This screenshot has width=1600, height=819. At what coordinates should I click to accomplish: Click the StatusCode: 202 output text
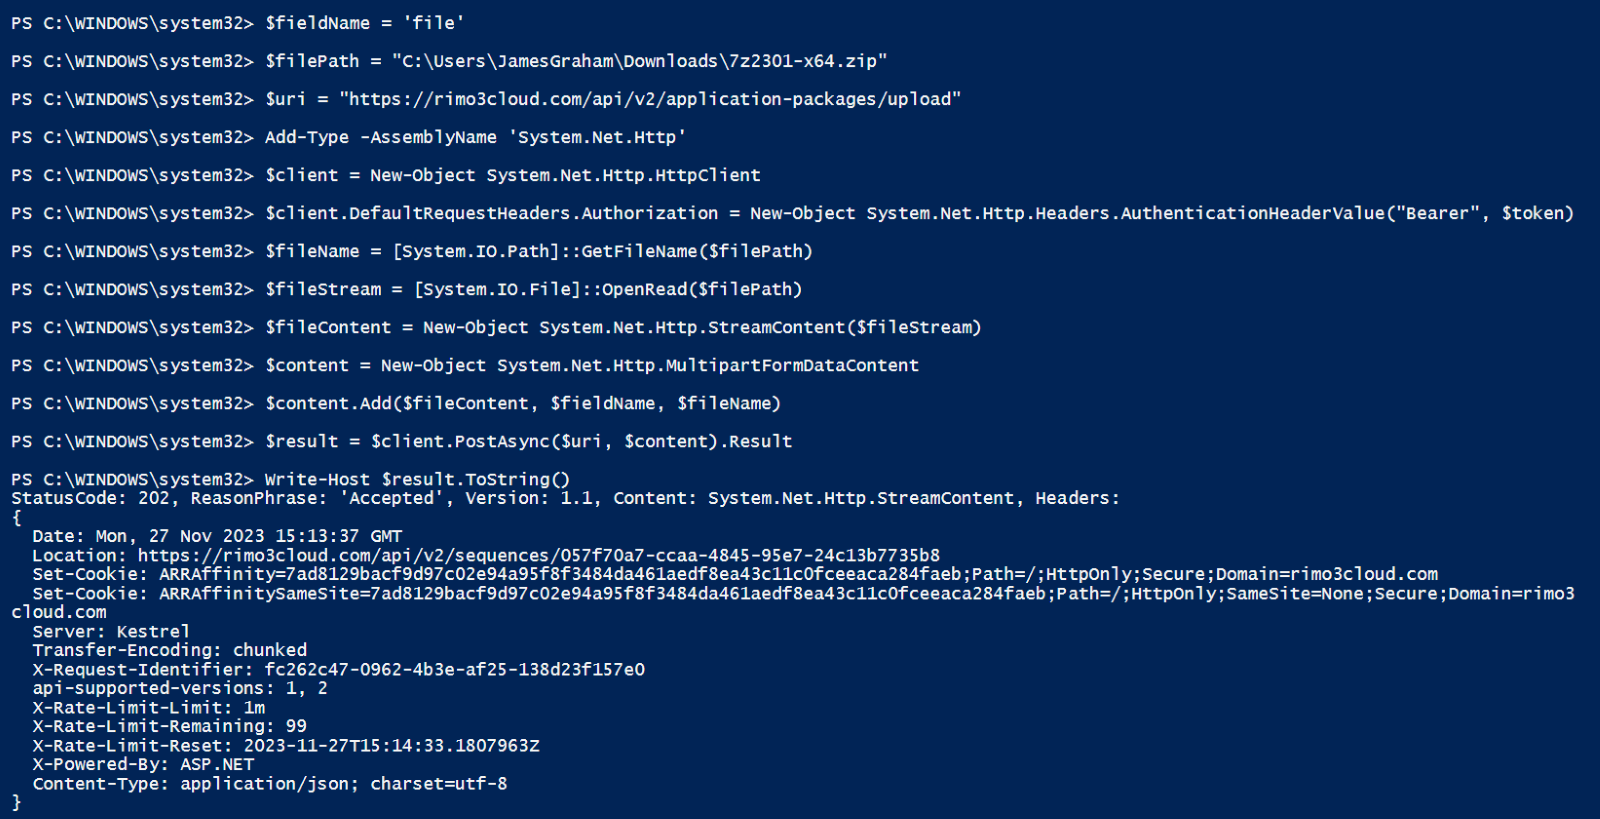91,498
